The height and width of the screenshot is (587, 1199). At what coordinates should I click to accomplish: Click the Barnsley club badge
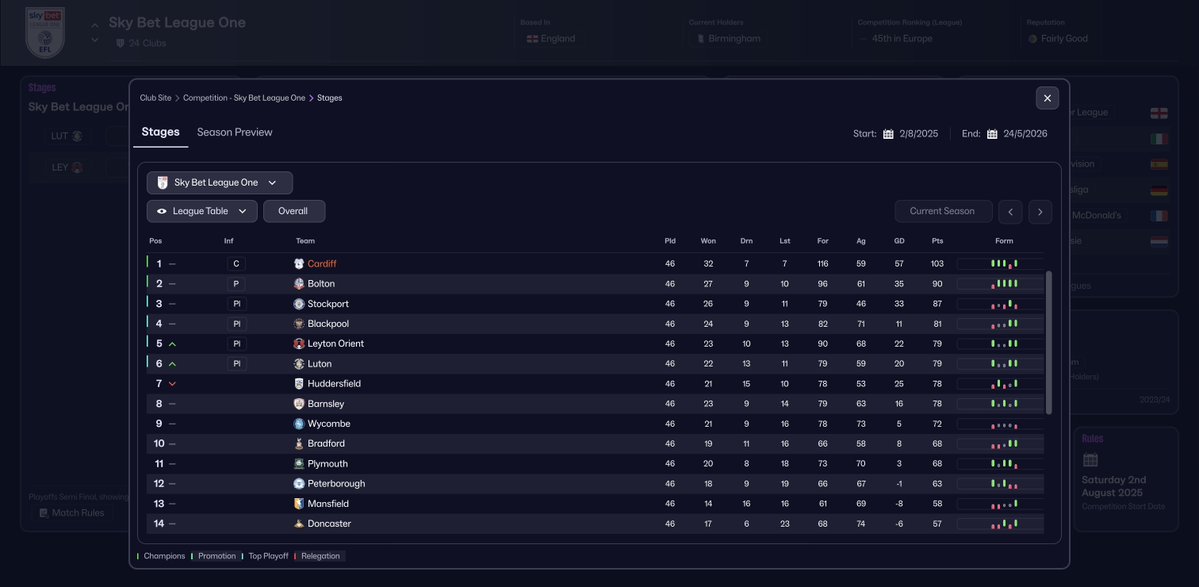[x=299, y=404]
